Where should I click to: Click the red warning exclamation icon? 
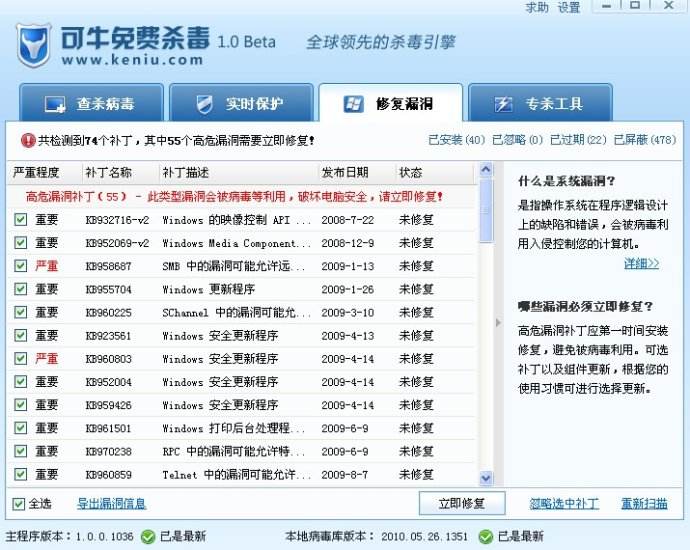click(x=28, y=141)
